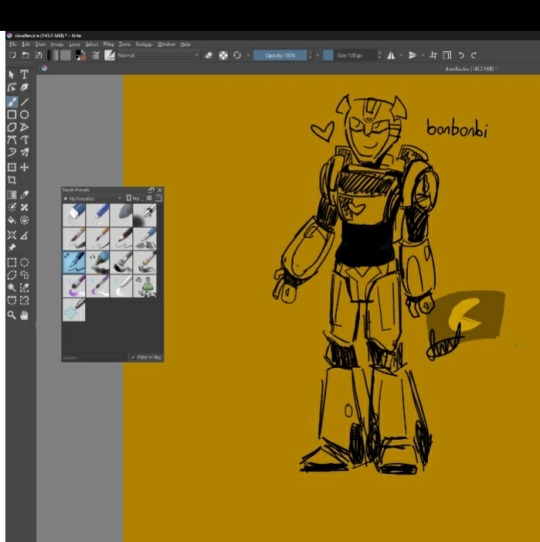Open the dropdown arrow after the Opacity slider
This screenshot has width=540, height=542.
[x=318, y=55]
